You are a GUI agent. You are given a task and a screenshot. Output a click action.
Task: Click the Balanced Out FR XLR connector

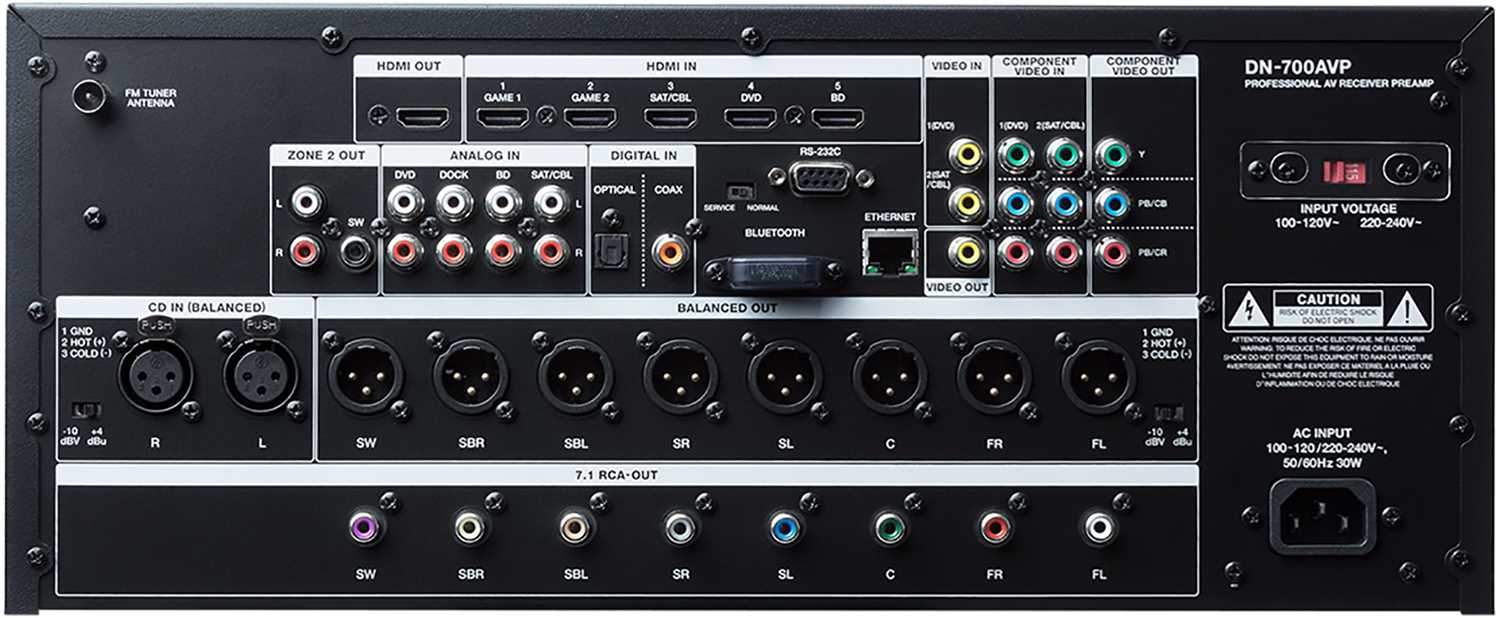coord(995,377)
